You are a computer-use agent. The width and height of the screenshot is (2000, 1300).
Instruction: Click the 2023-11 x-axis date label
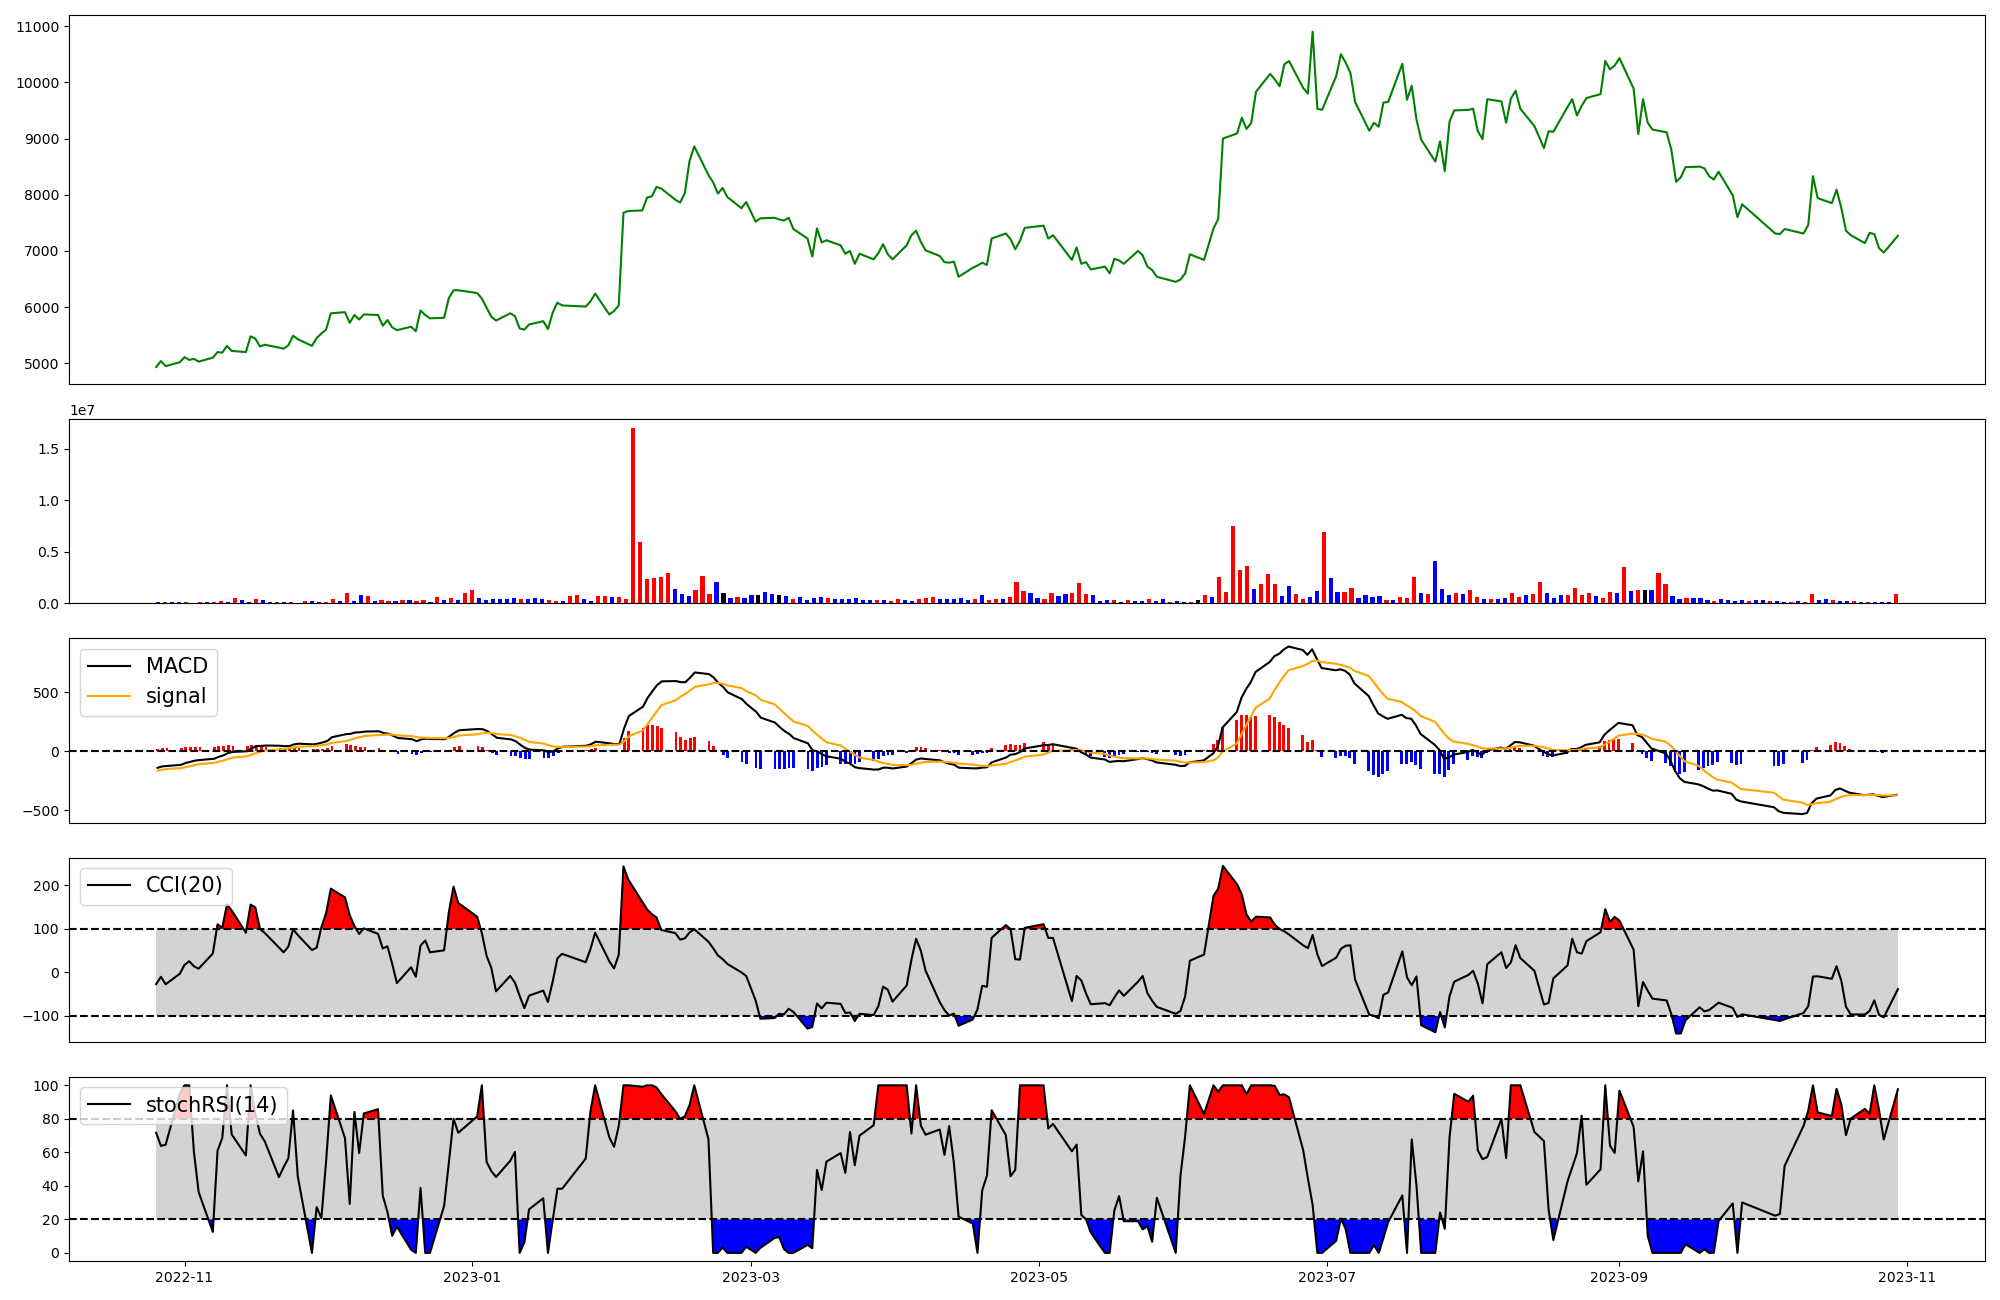click(x=1907, y=1277)
